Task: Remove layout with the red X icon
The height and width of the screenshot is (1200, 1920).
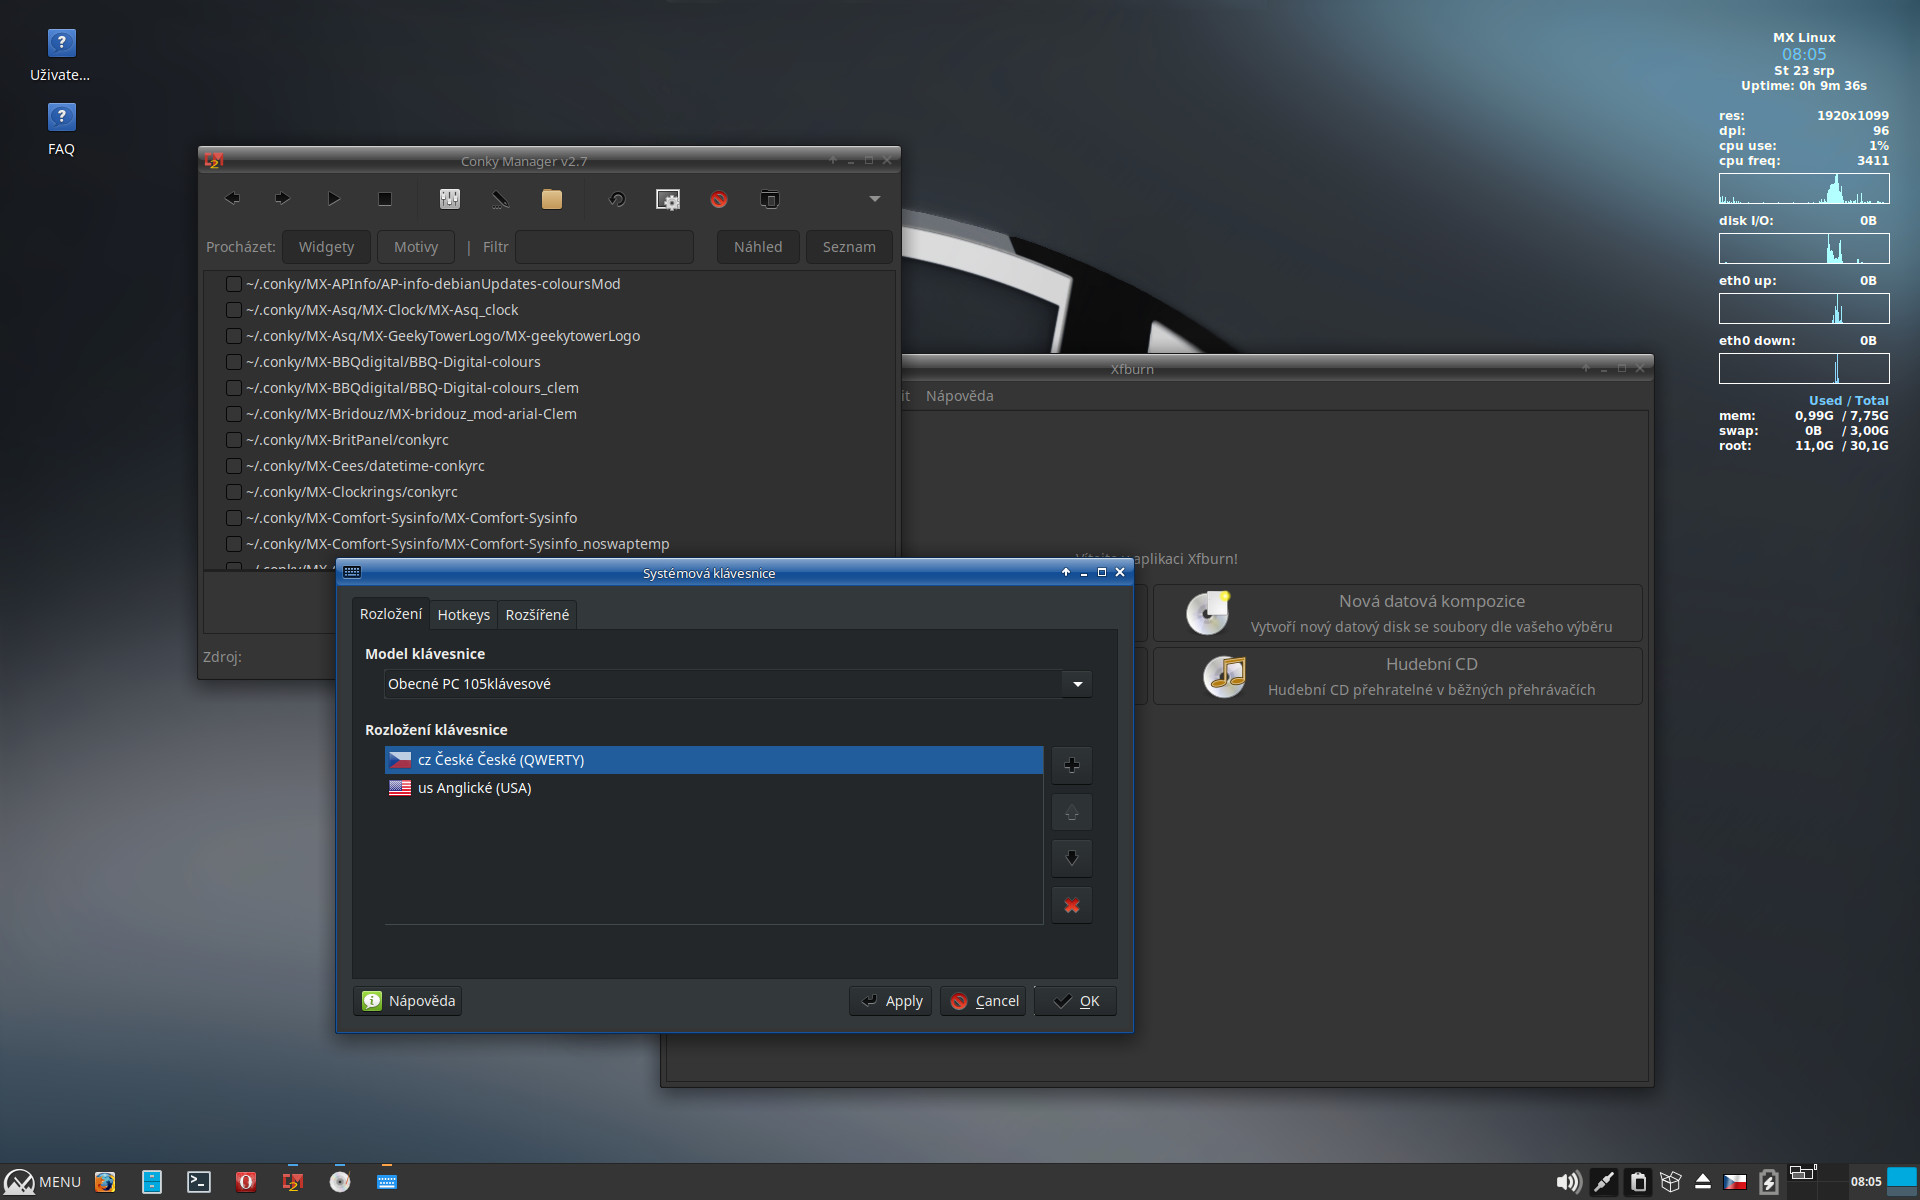Action: (1072, 905)
